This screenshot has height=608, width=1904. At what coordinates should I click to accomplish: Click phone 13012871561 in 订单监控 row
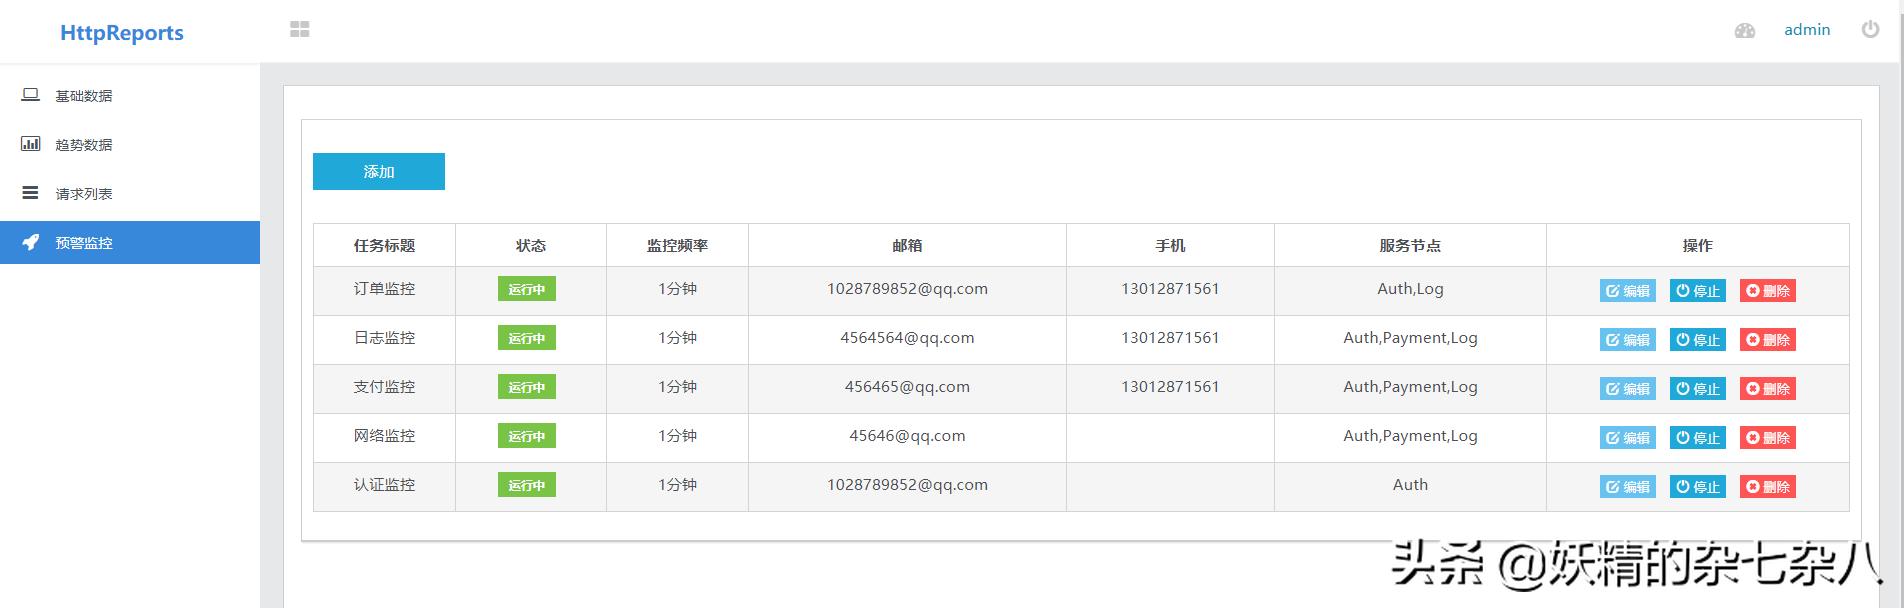[1170, 289]
